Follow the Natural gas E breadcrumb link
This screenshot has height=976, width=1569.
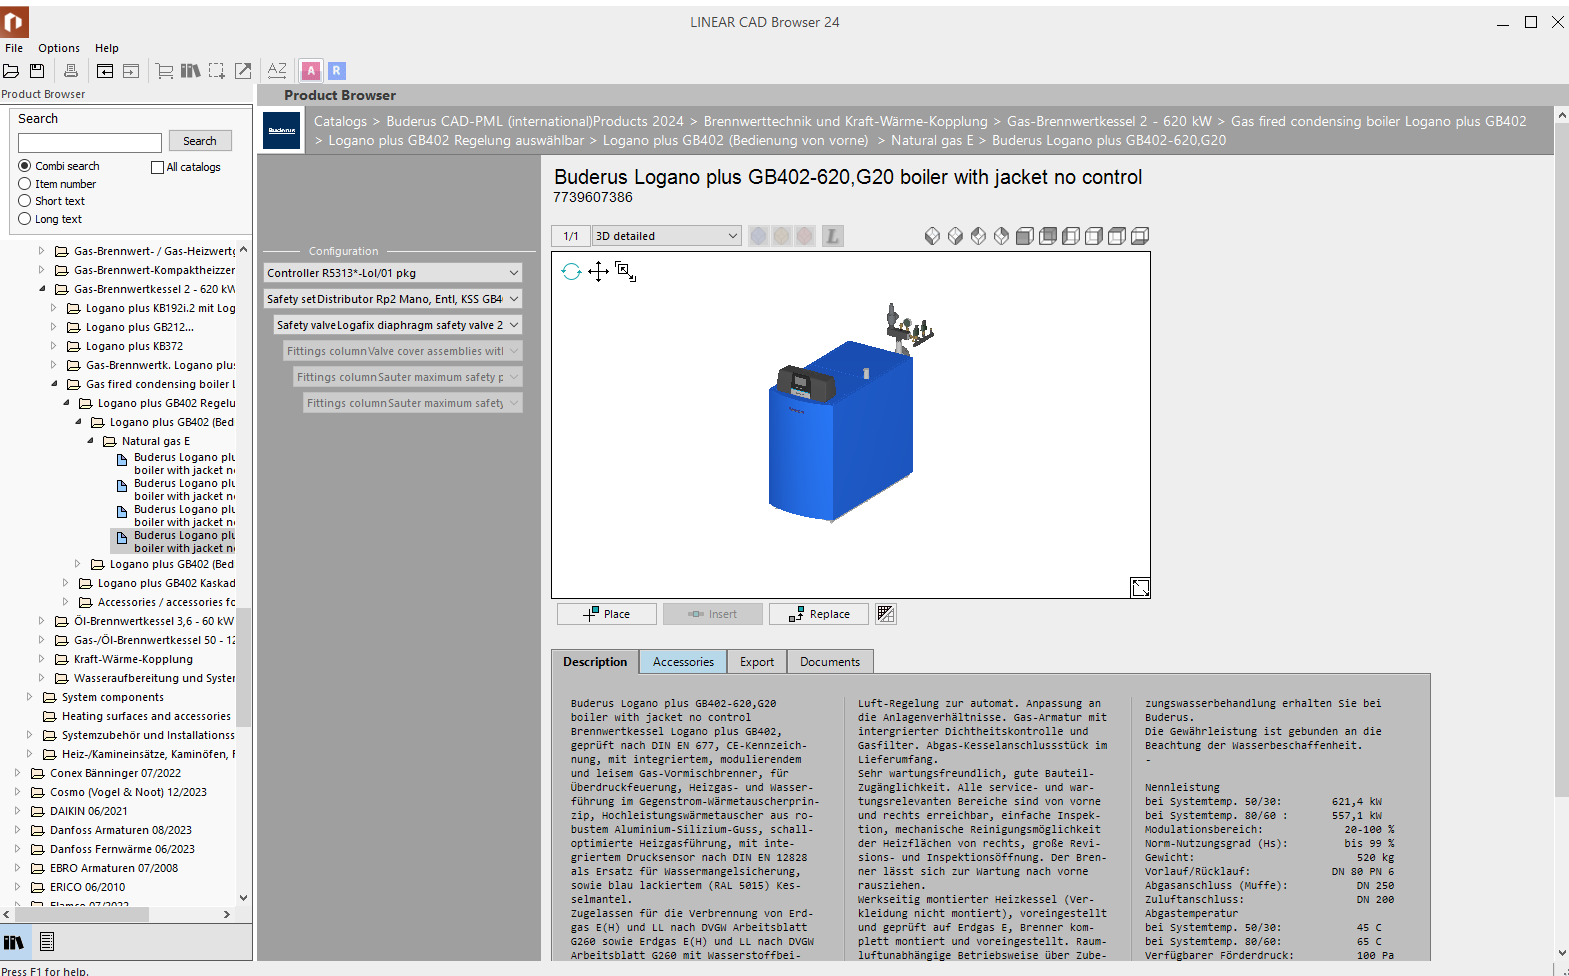(932, 141)
